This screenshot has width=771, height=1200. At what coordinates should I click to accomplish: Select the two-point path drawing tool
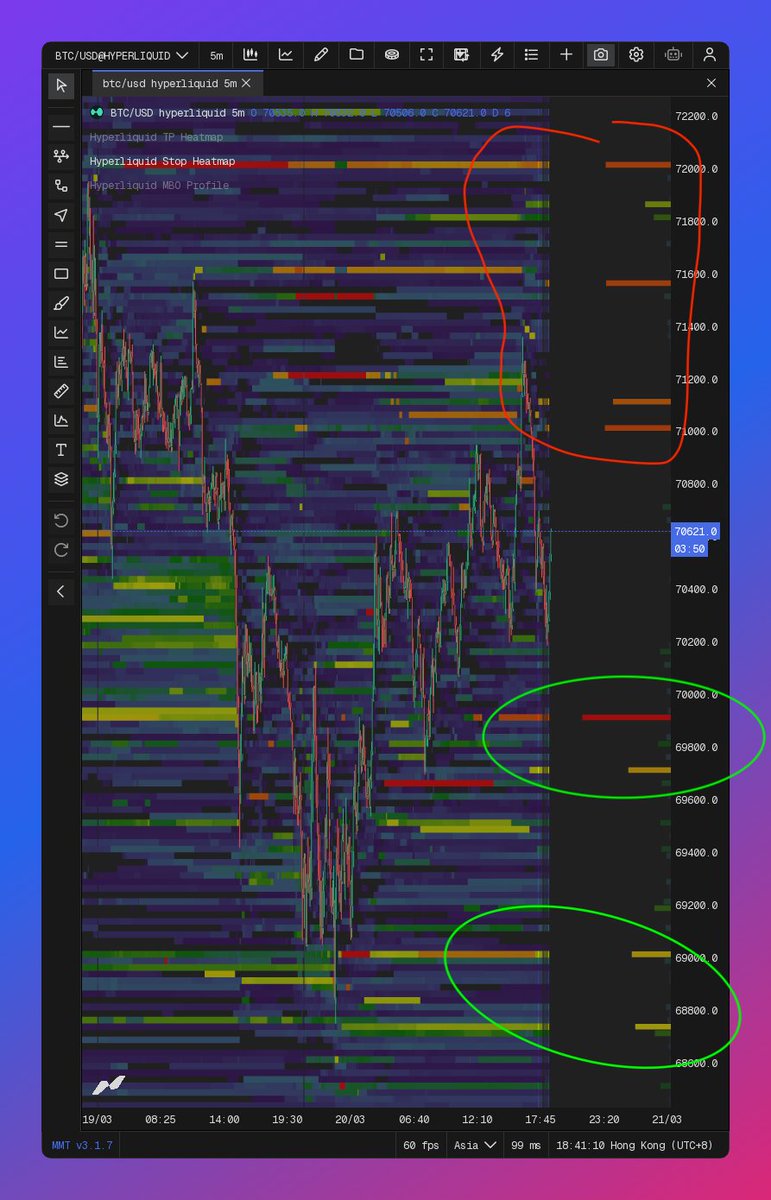pos(61,185)
